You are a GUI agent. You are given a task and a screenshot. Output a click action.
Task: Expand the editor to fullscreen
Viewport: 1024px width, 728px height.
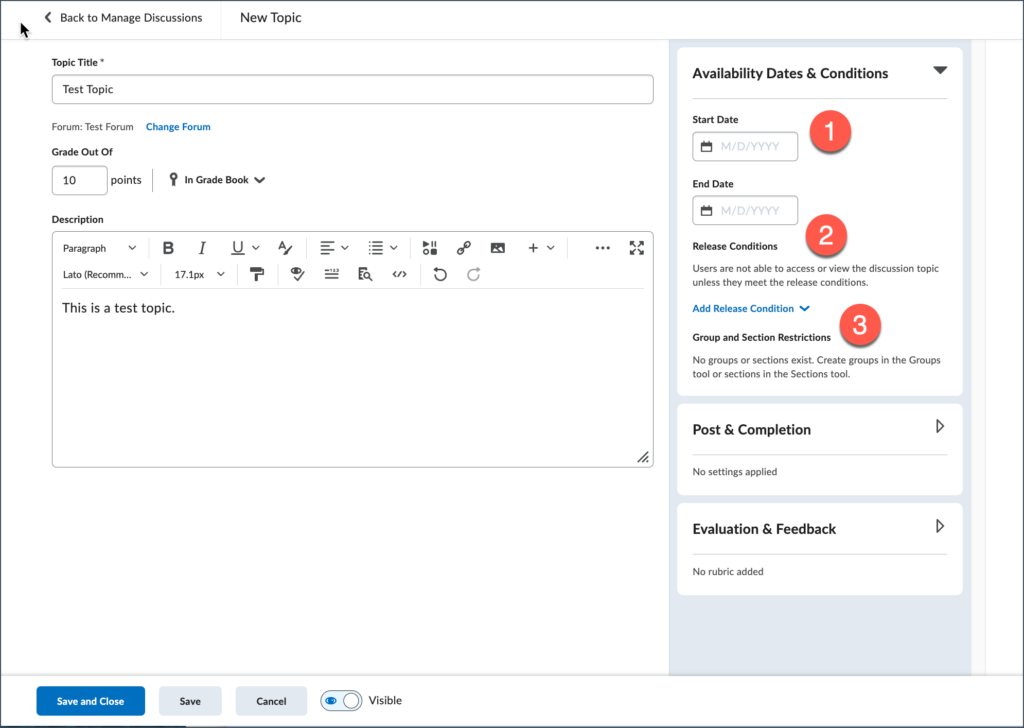(637, 247)
